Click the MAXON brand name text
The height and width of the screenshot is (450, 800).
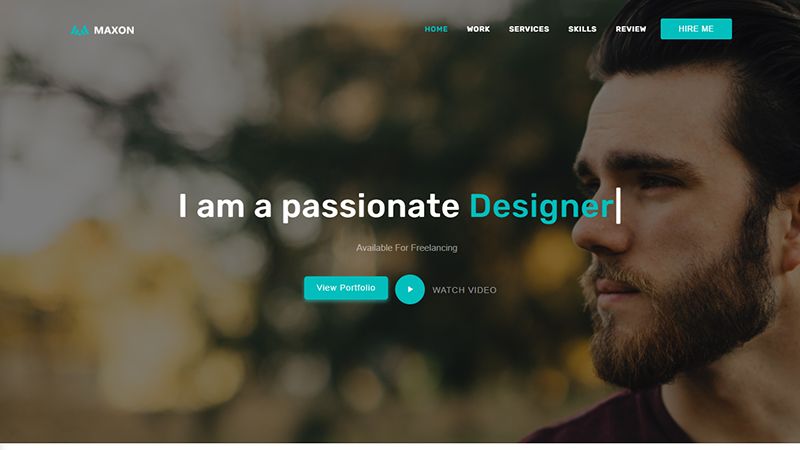tap(114, 31)
